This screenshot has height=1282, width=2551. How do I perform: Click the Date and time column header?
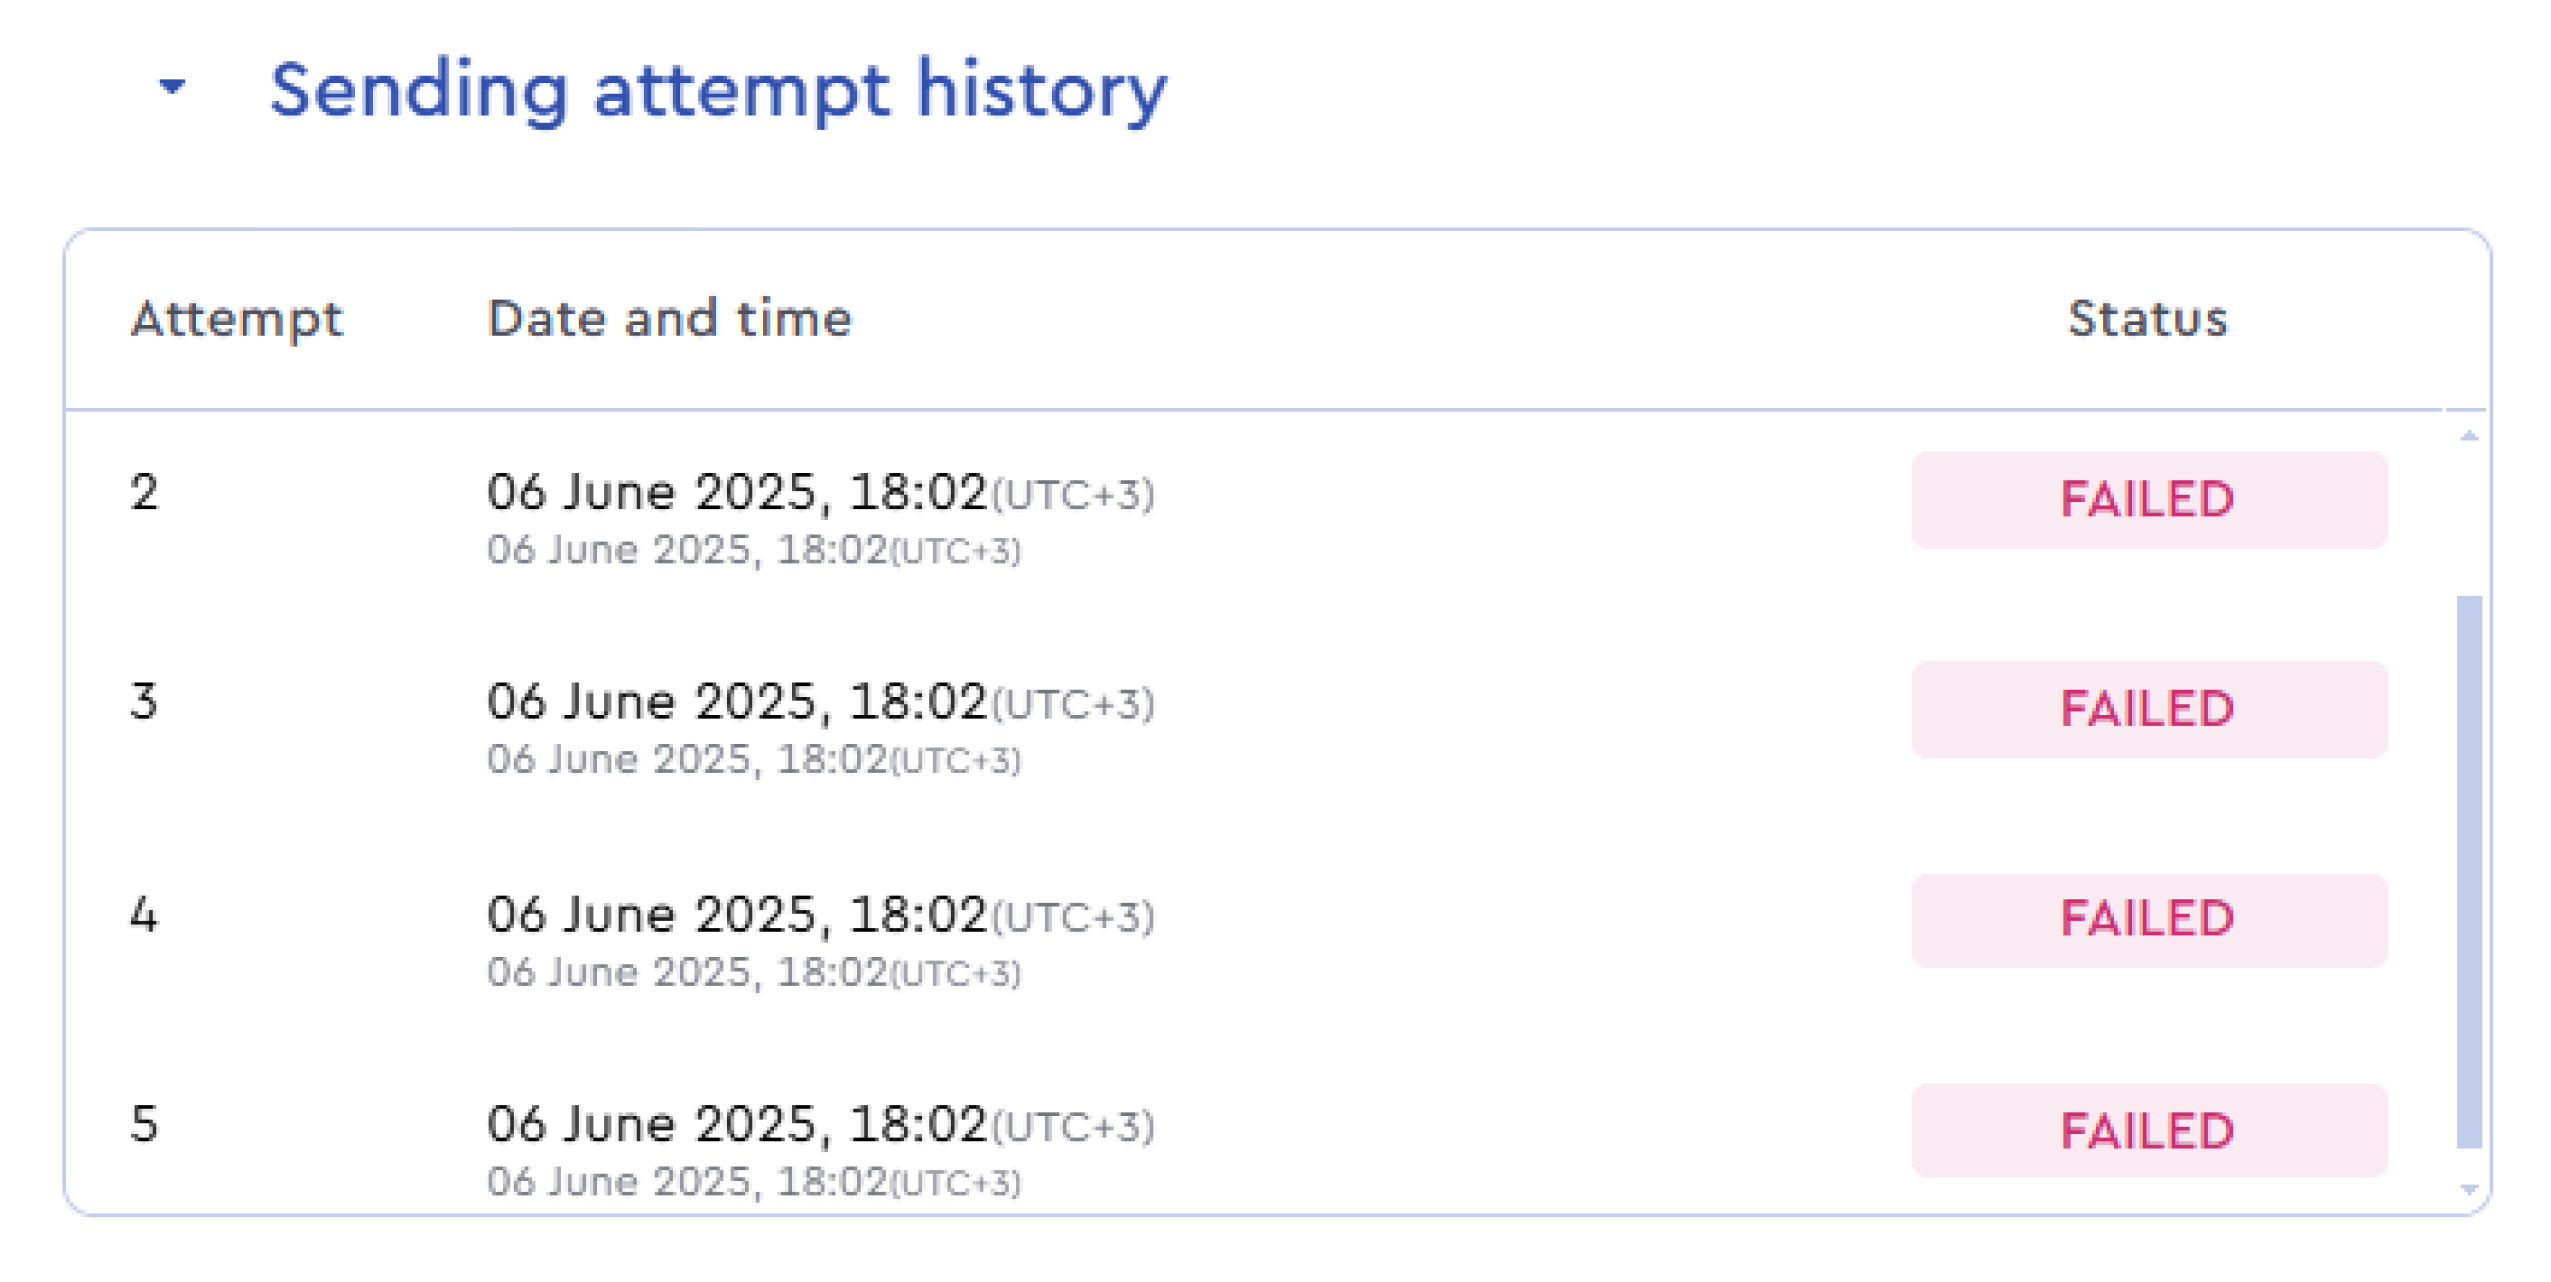pyautogui.click(x=669, y=319)
